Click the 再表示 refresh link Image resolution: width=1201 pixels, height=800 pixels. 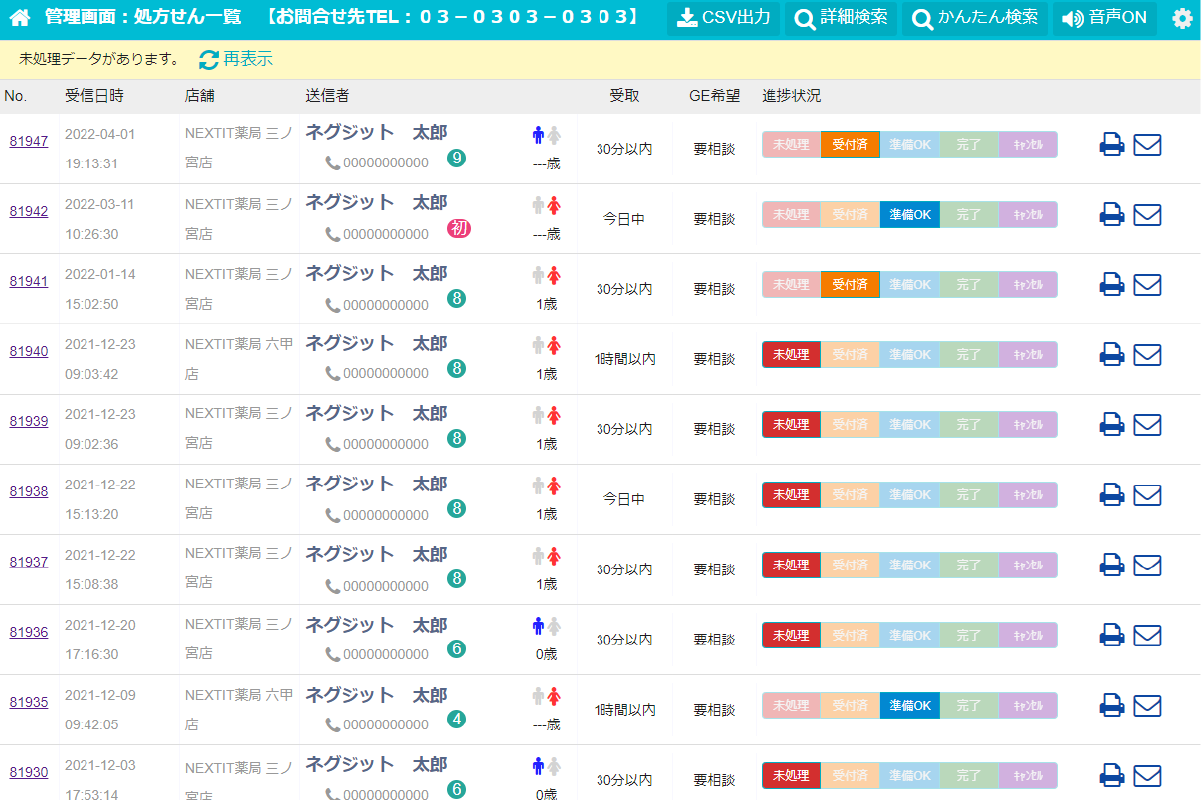pos(236,59)
